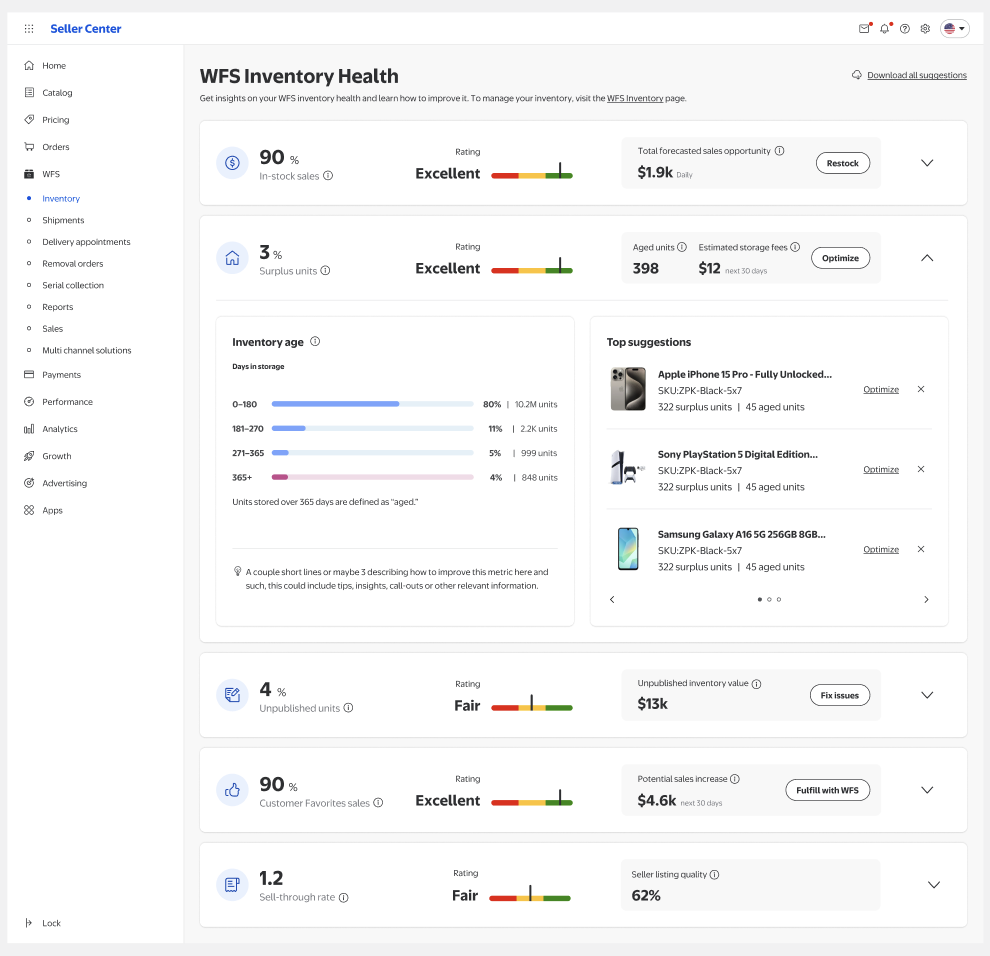Click info icon beside Aged units
This screenshot has height=956, width=990.
pos(682,247)
